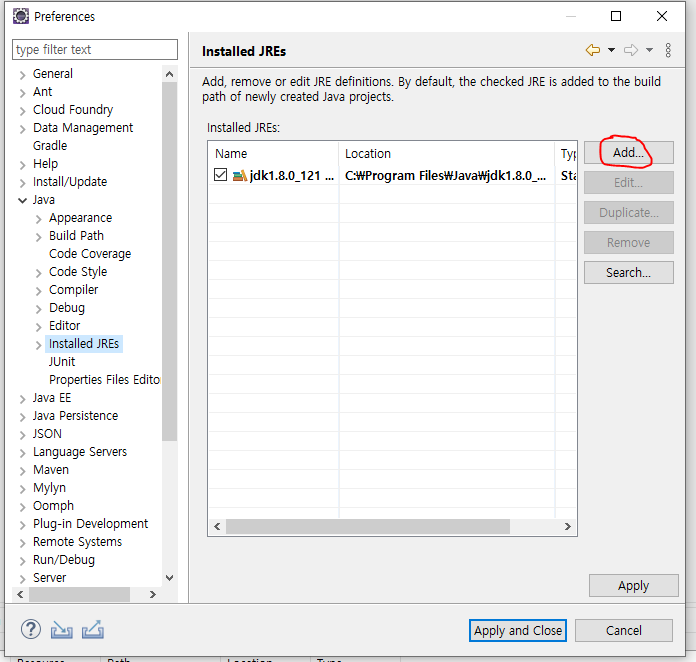Click the Duplicate... button

click(x=629, y=213)
